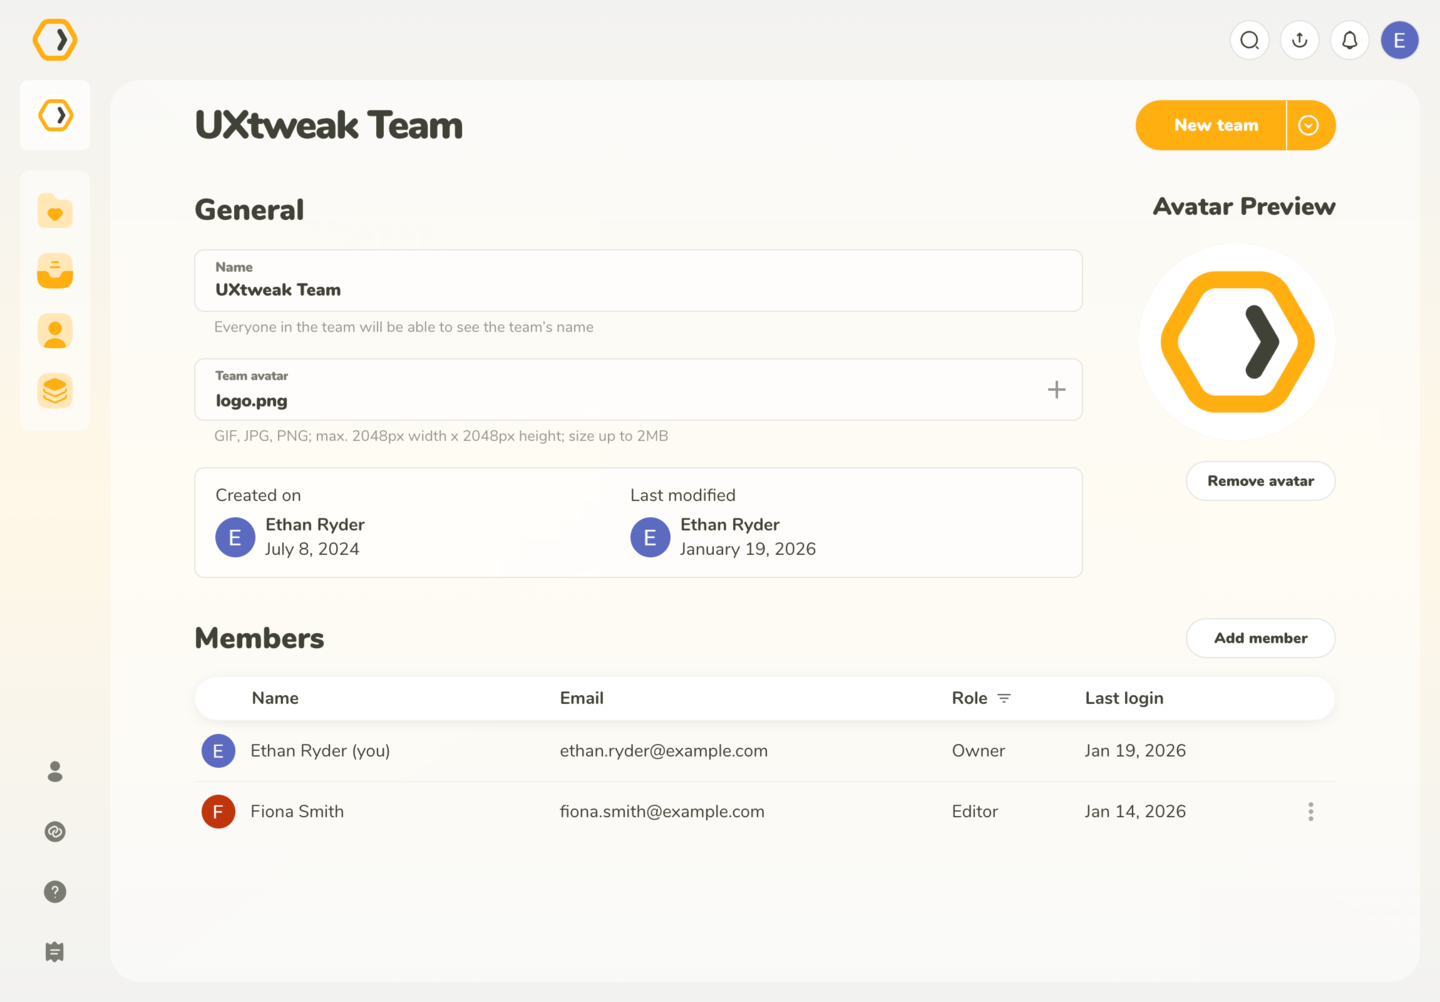The height and width of the screenshot is (1002, 1440).
Task: Click the Team avatar logo.png field
Action: (638, 390)
